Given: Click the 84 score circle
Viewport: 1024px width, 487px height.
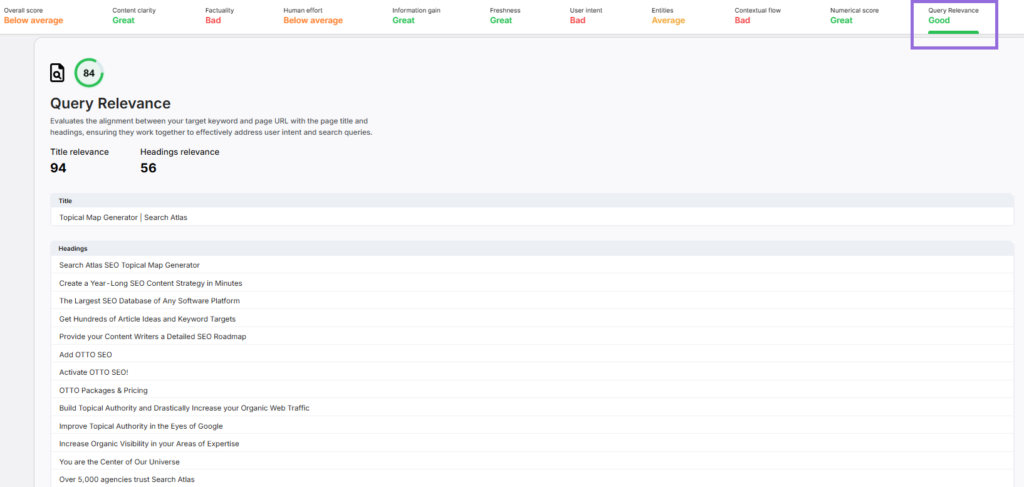Looking at the screenshot, I should (x=89, y=73).
